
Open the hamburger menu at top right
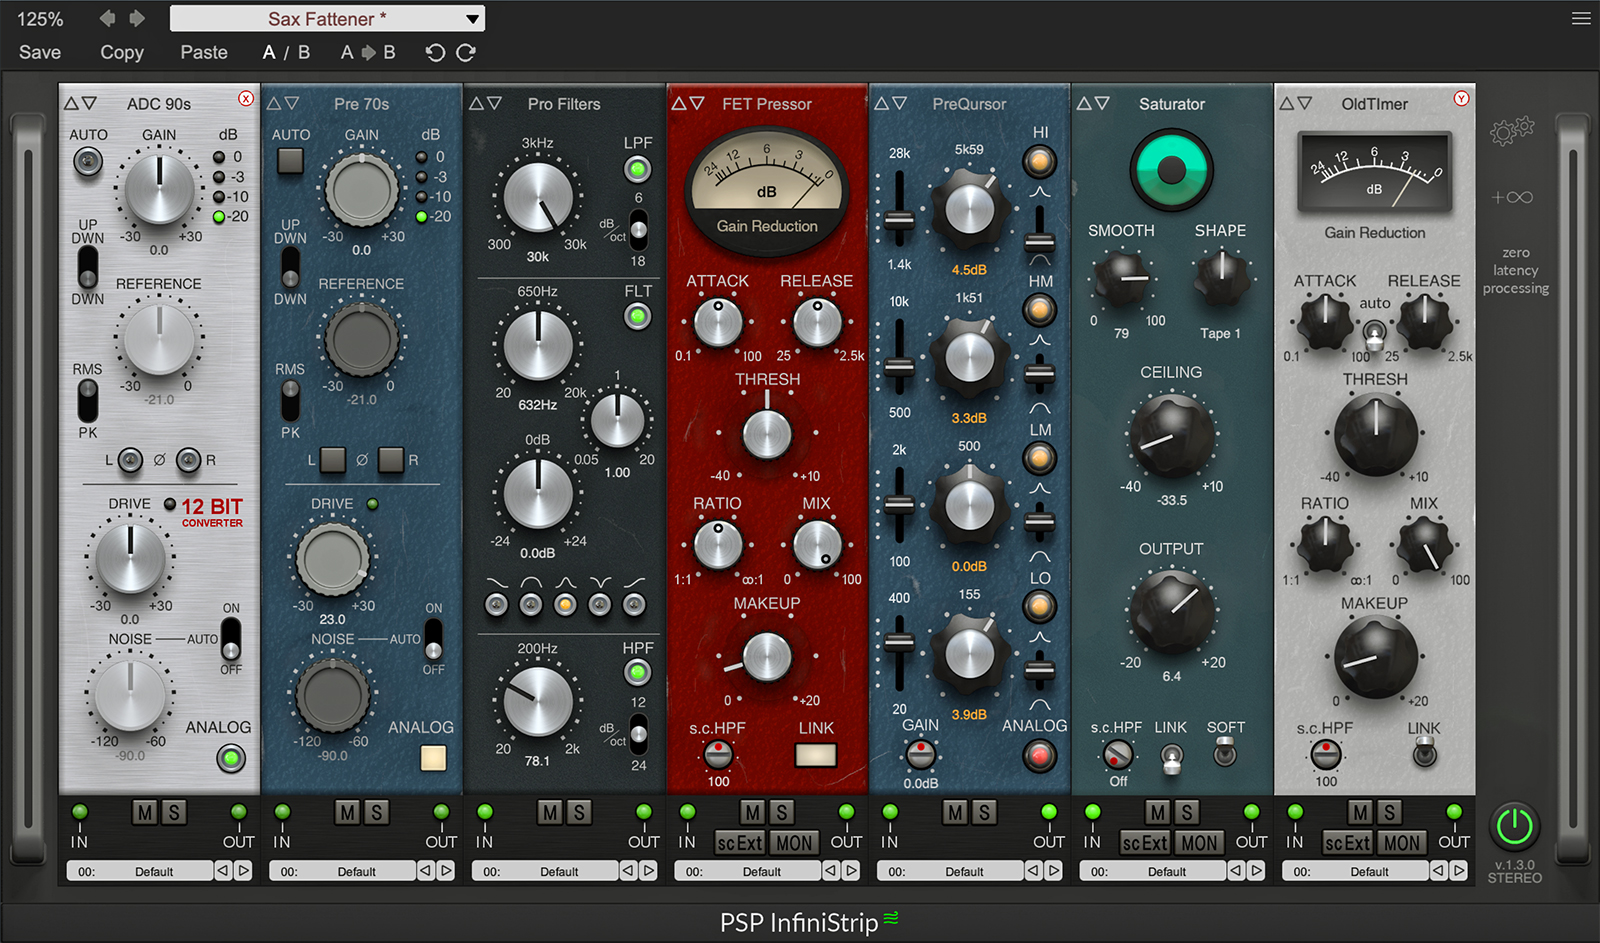coord(1581,17)
